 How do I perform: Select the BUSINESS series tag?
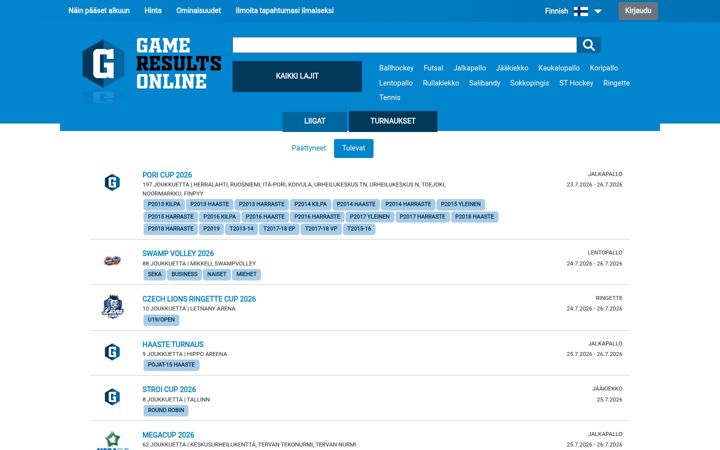(x=184, y=274)
